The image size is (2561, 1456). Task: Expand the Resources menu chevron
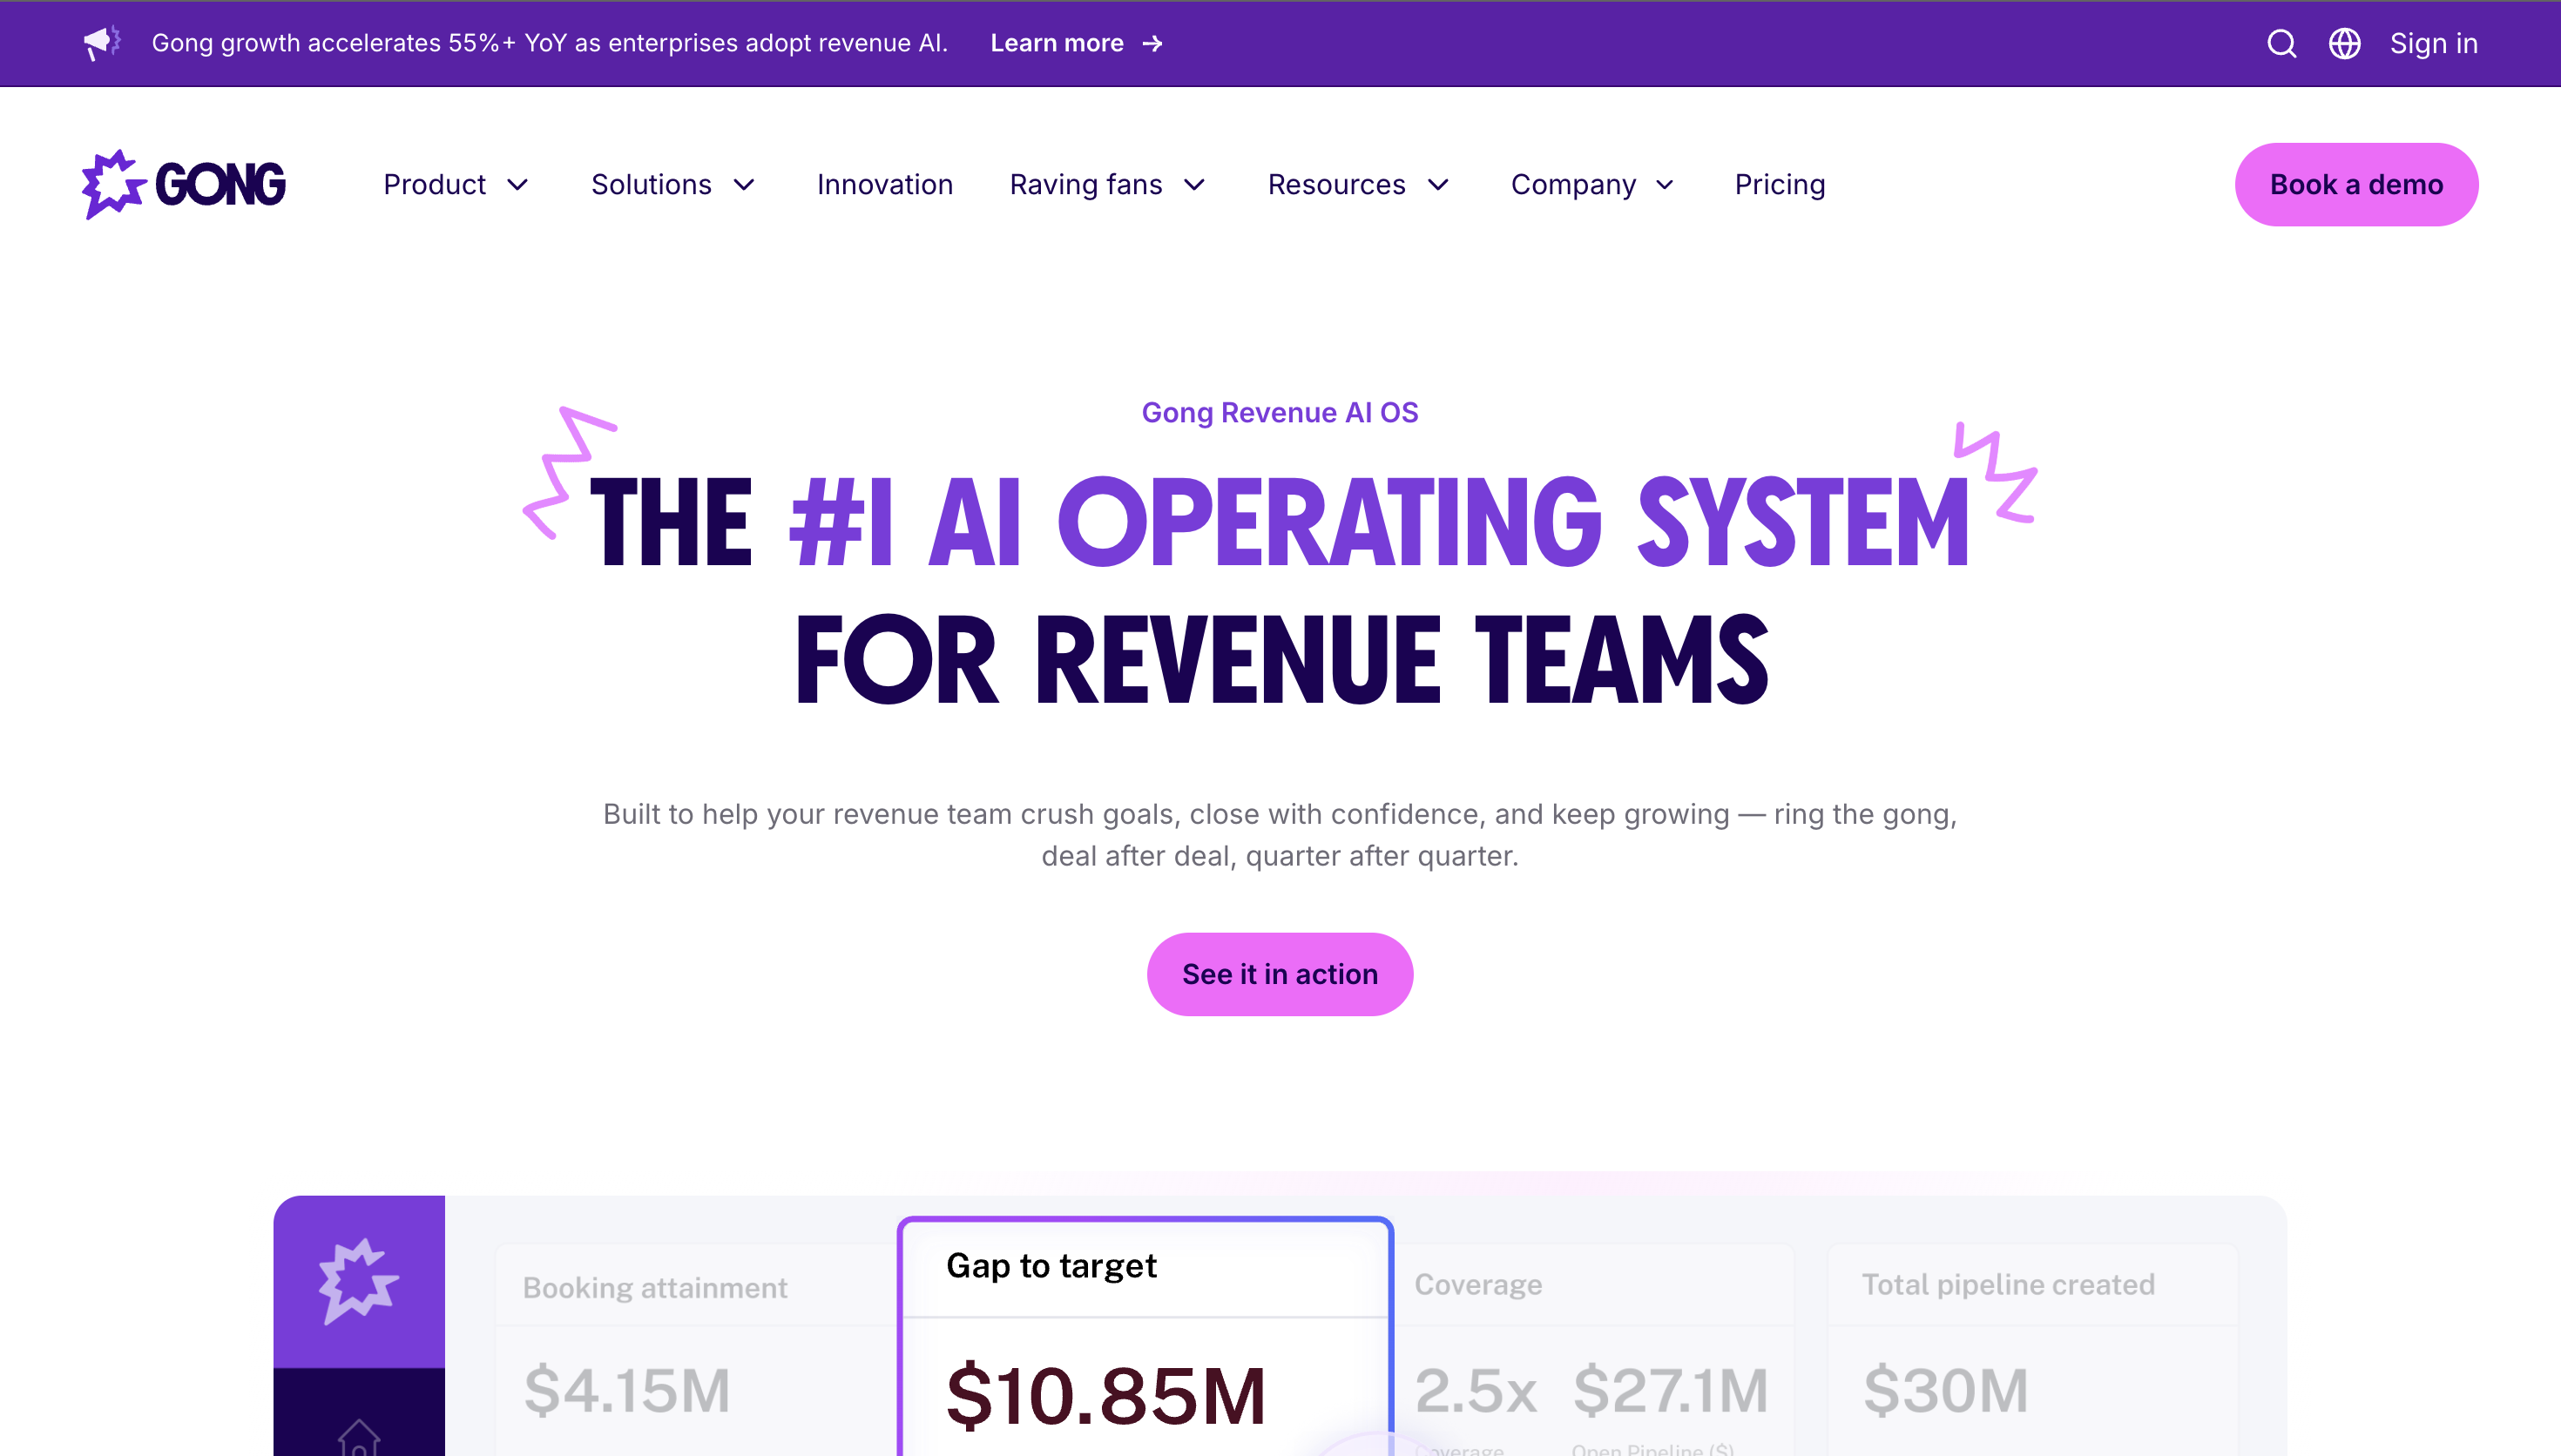click(x=1439, y=185)
